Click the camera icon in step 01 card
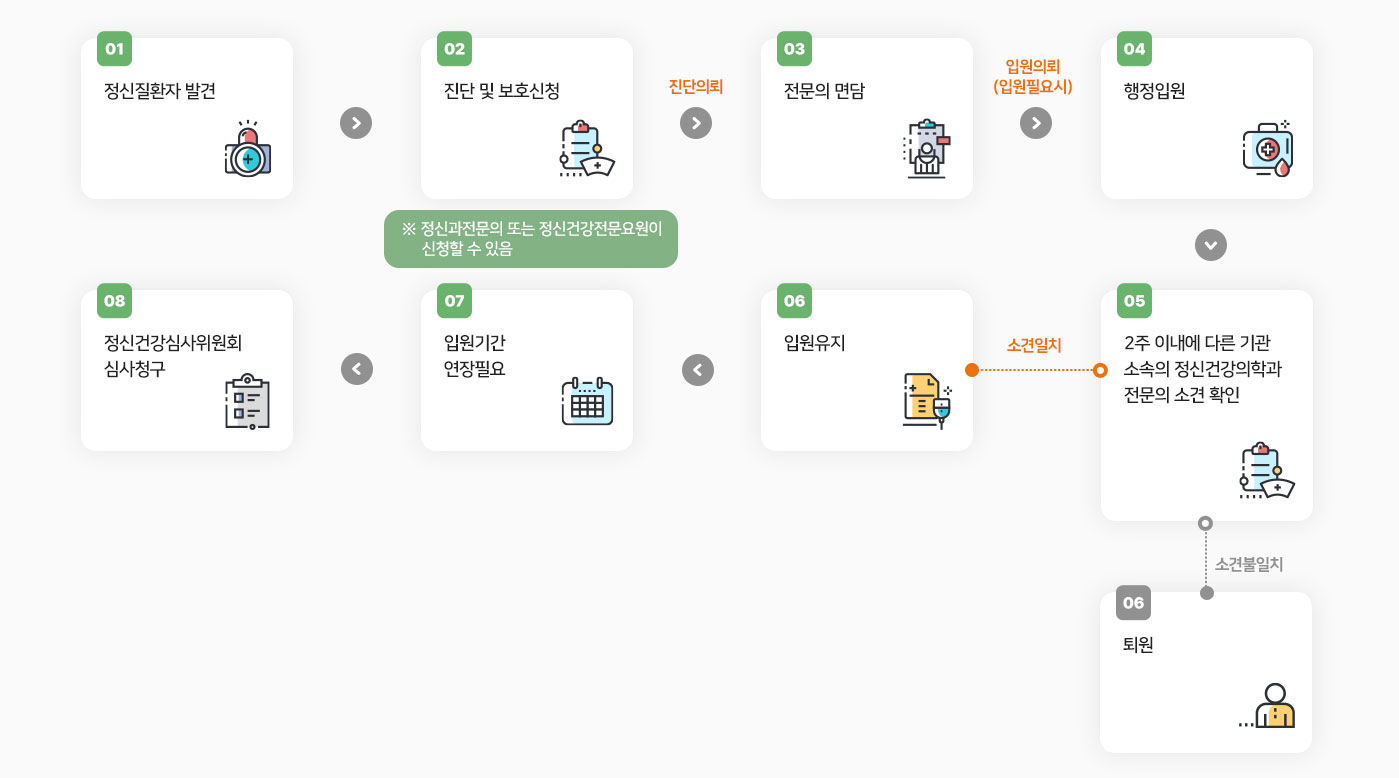The height and width of the screenshot is (778, 1399). click(249, 151)
